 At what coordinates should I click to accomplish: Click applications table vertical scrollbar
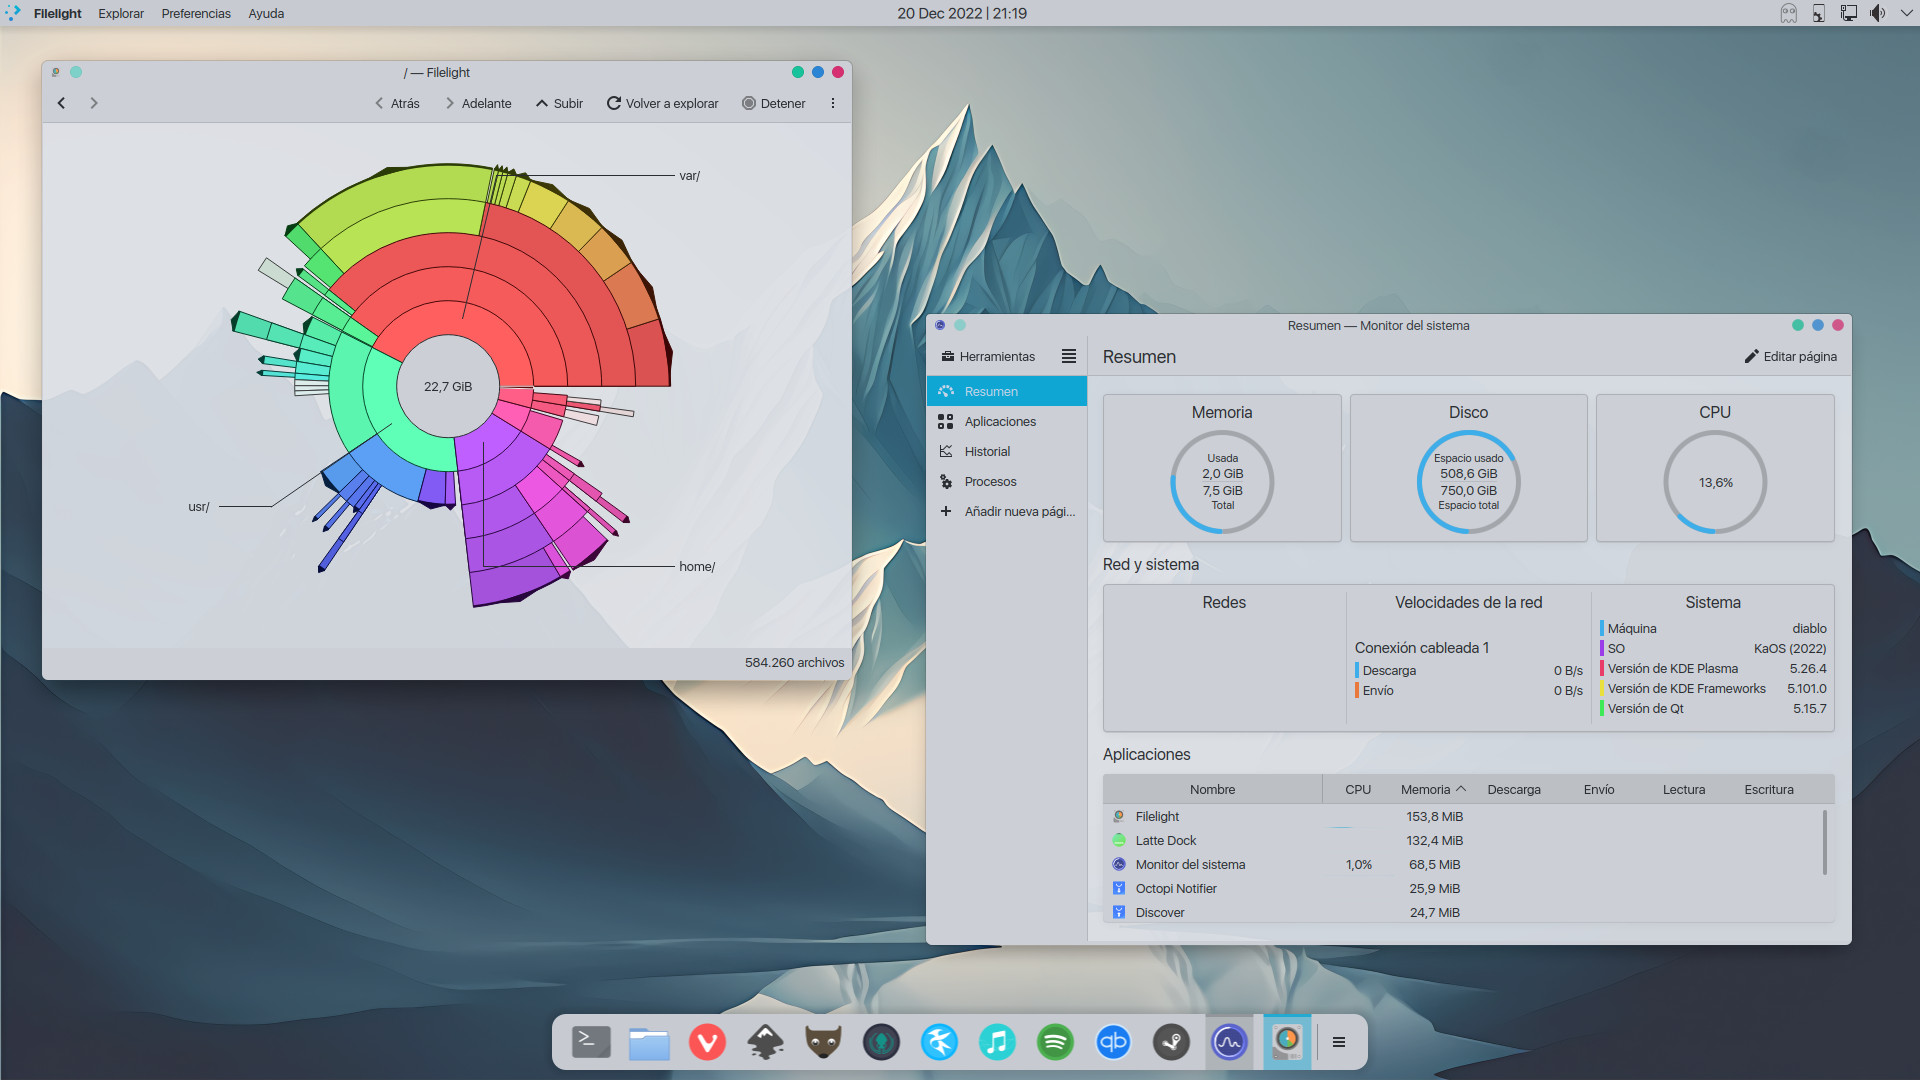1825,842
